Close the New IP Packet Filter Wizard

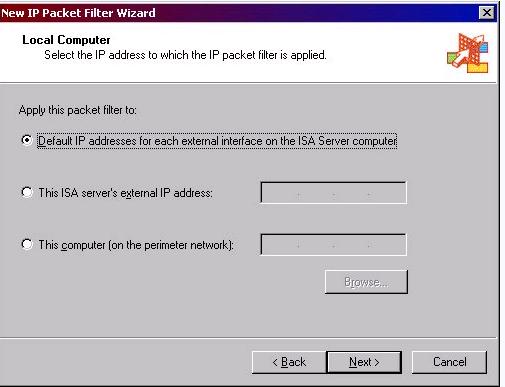tap(487, 13)
